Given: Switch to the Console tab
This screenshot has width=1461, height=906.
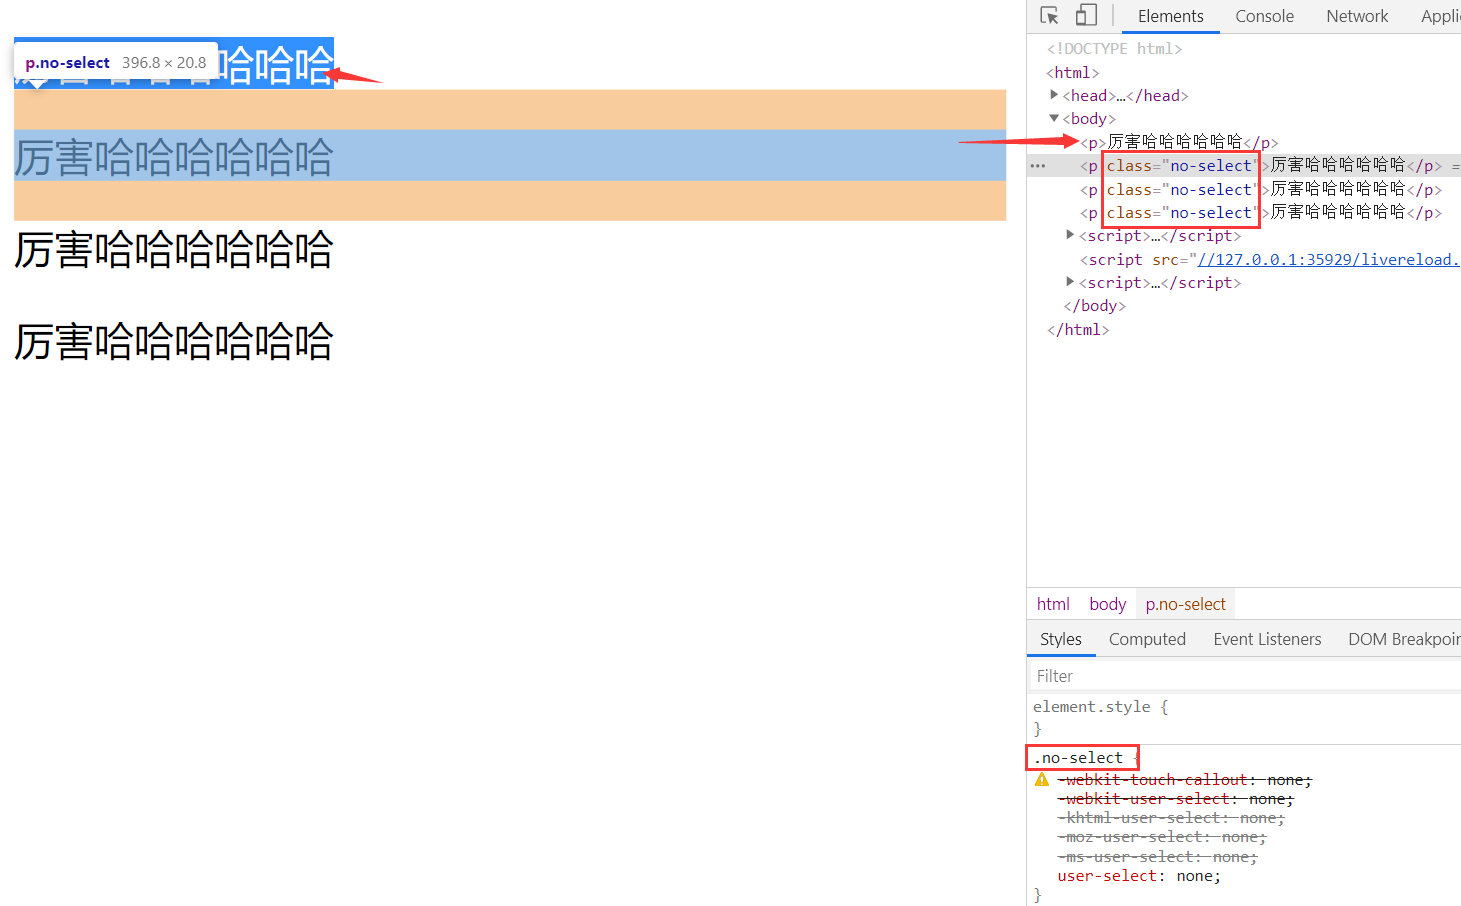Looking at the screenshot, I should (x=1264, y=16).
